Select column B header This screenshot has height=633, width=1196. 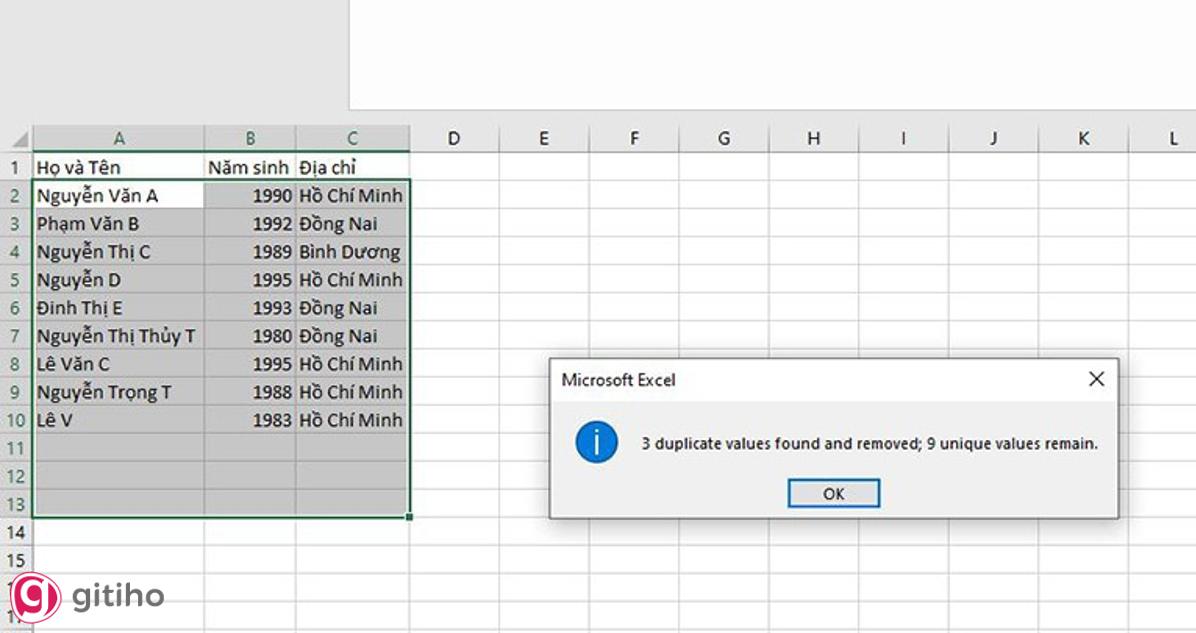coord(250,137)
